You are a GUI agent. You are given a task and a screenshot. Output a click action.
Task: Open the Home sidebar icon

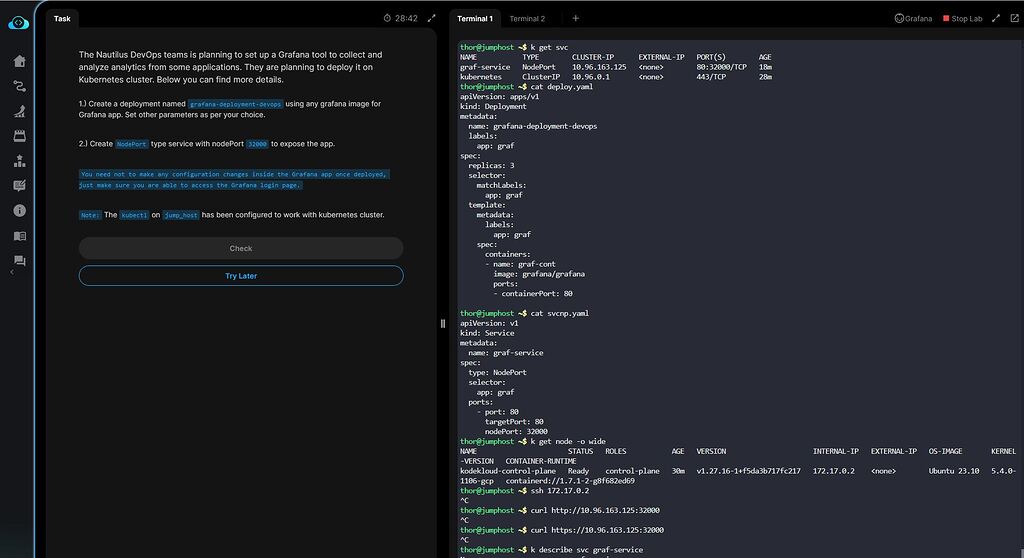click(19, 61)
